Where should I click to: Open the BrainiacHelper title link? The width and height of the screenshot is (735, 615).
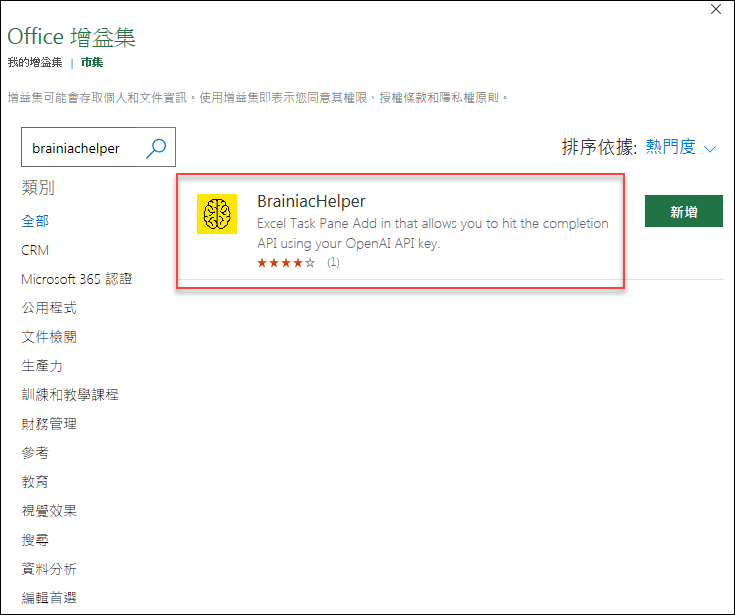(311, 201)
